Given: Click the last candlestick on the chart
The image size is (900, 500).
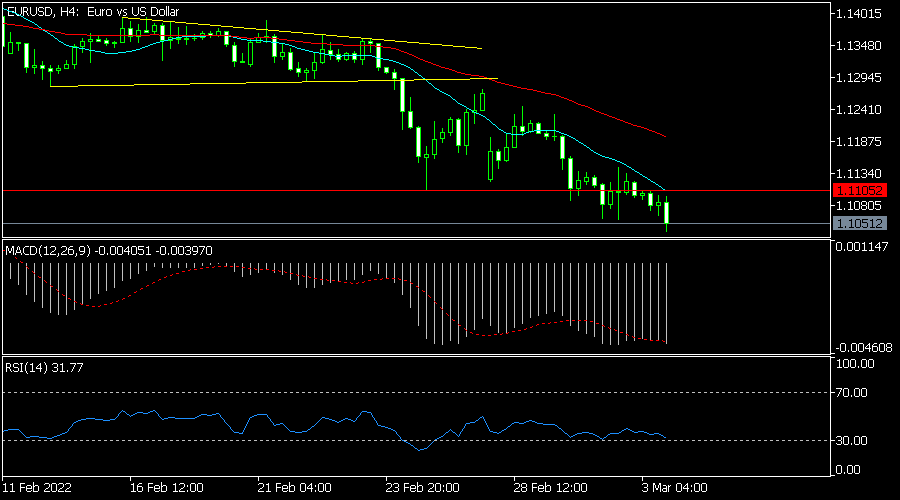Looking at the screenshot, I should (x=667, y=213).
